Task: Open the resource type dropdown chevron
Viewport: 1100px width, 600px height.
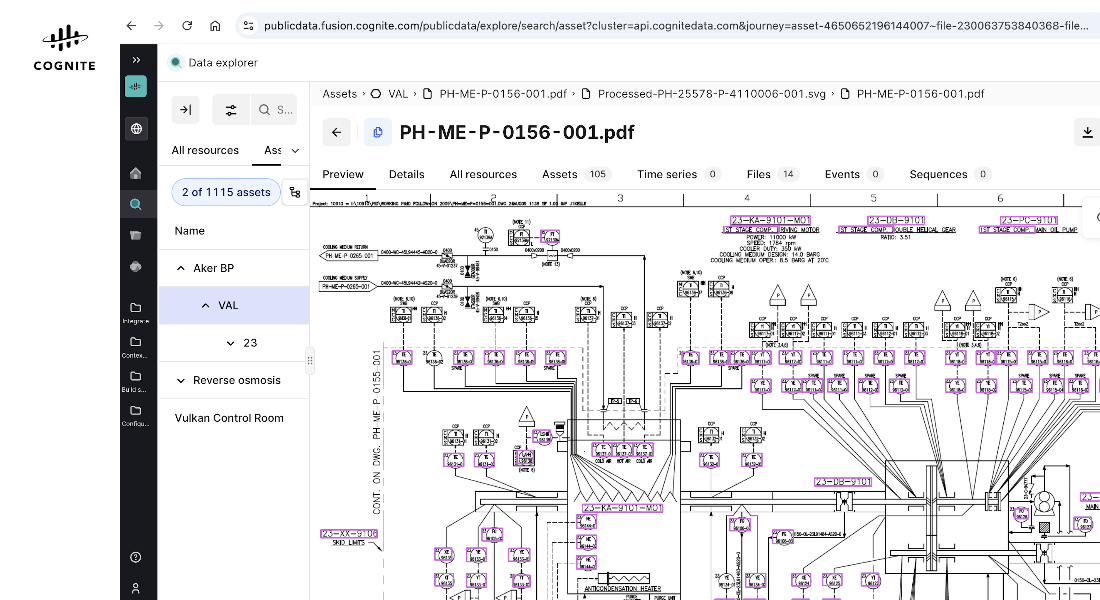Action: click(295, 150)
